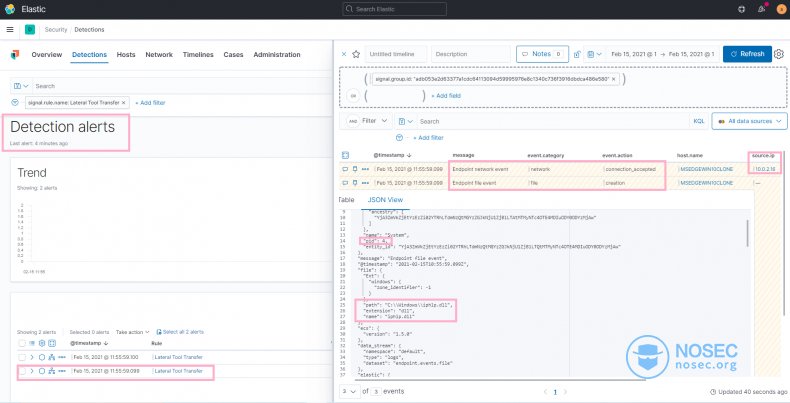The width and height of the screenshot is (790, 403).
Task: Toggle the timeline lock date icon
Action: pyautogui.click(x=577, y=54)
